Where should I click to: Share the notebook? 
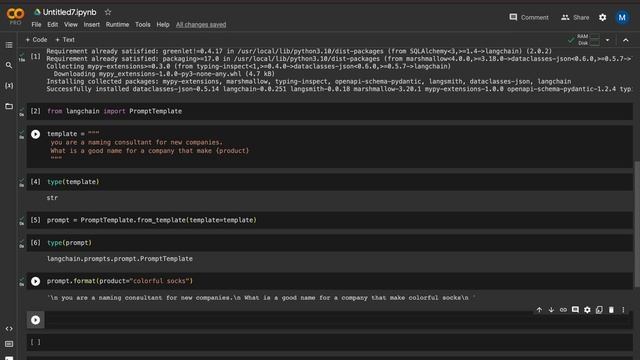click(x=575, y=18)
